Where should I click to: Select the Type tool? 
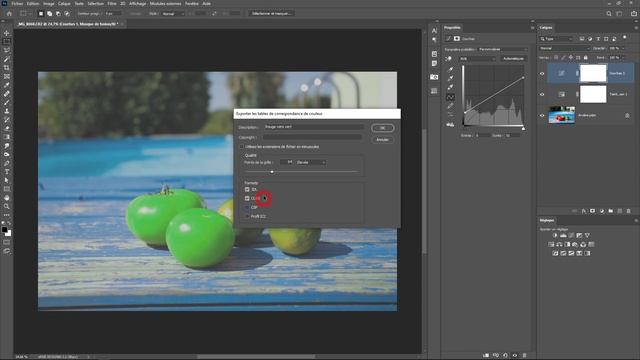coord(7,171)
